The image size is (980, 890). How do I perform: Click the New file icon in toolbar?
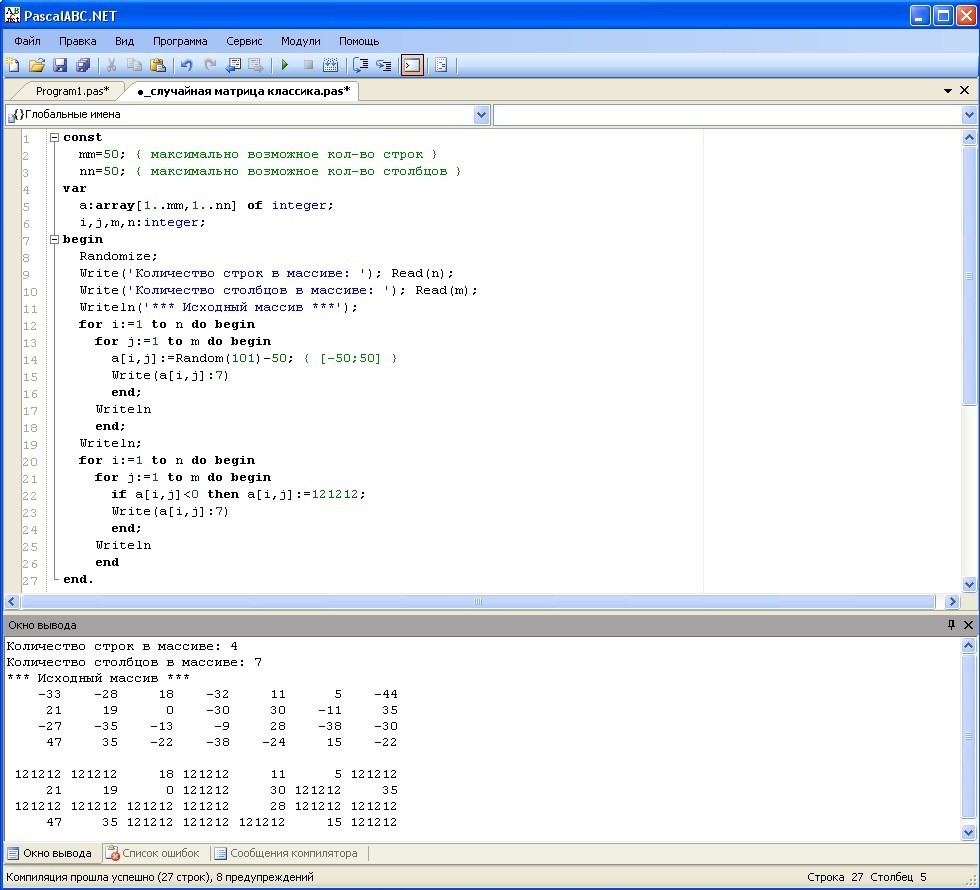(13, 65)
